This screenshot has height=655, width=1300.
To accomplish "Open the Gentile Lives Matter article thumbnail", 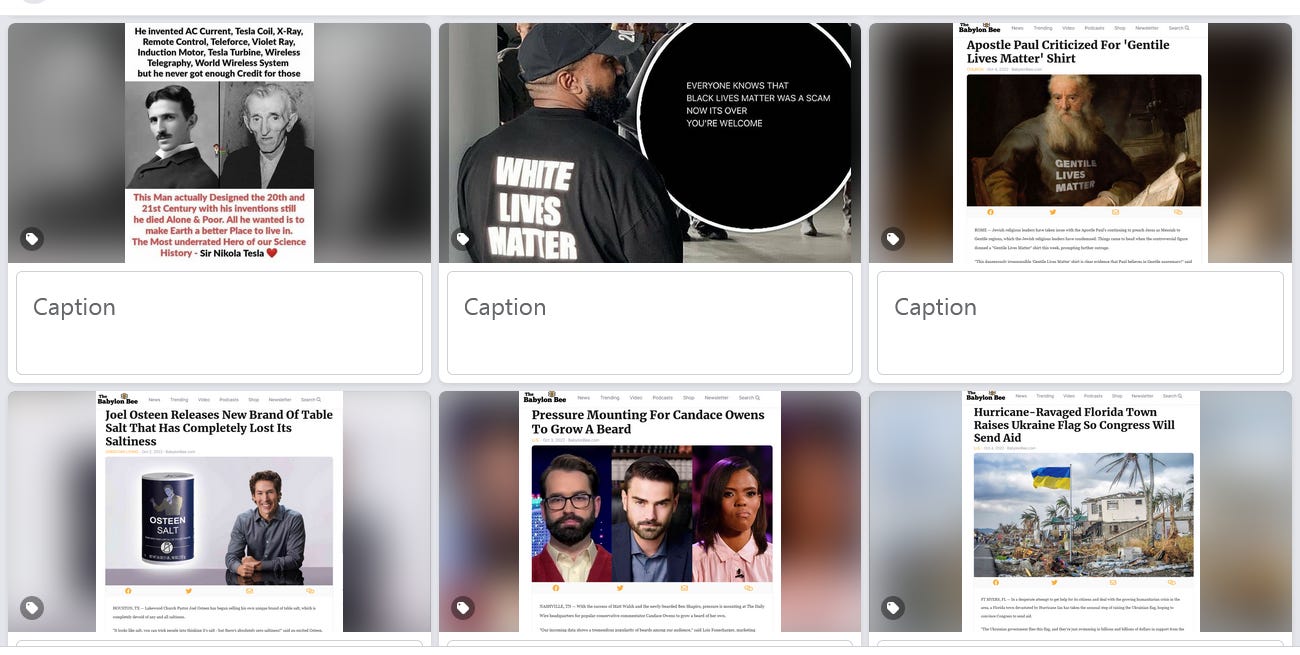I will 1080,143.
